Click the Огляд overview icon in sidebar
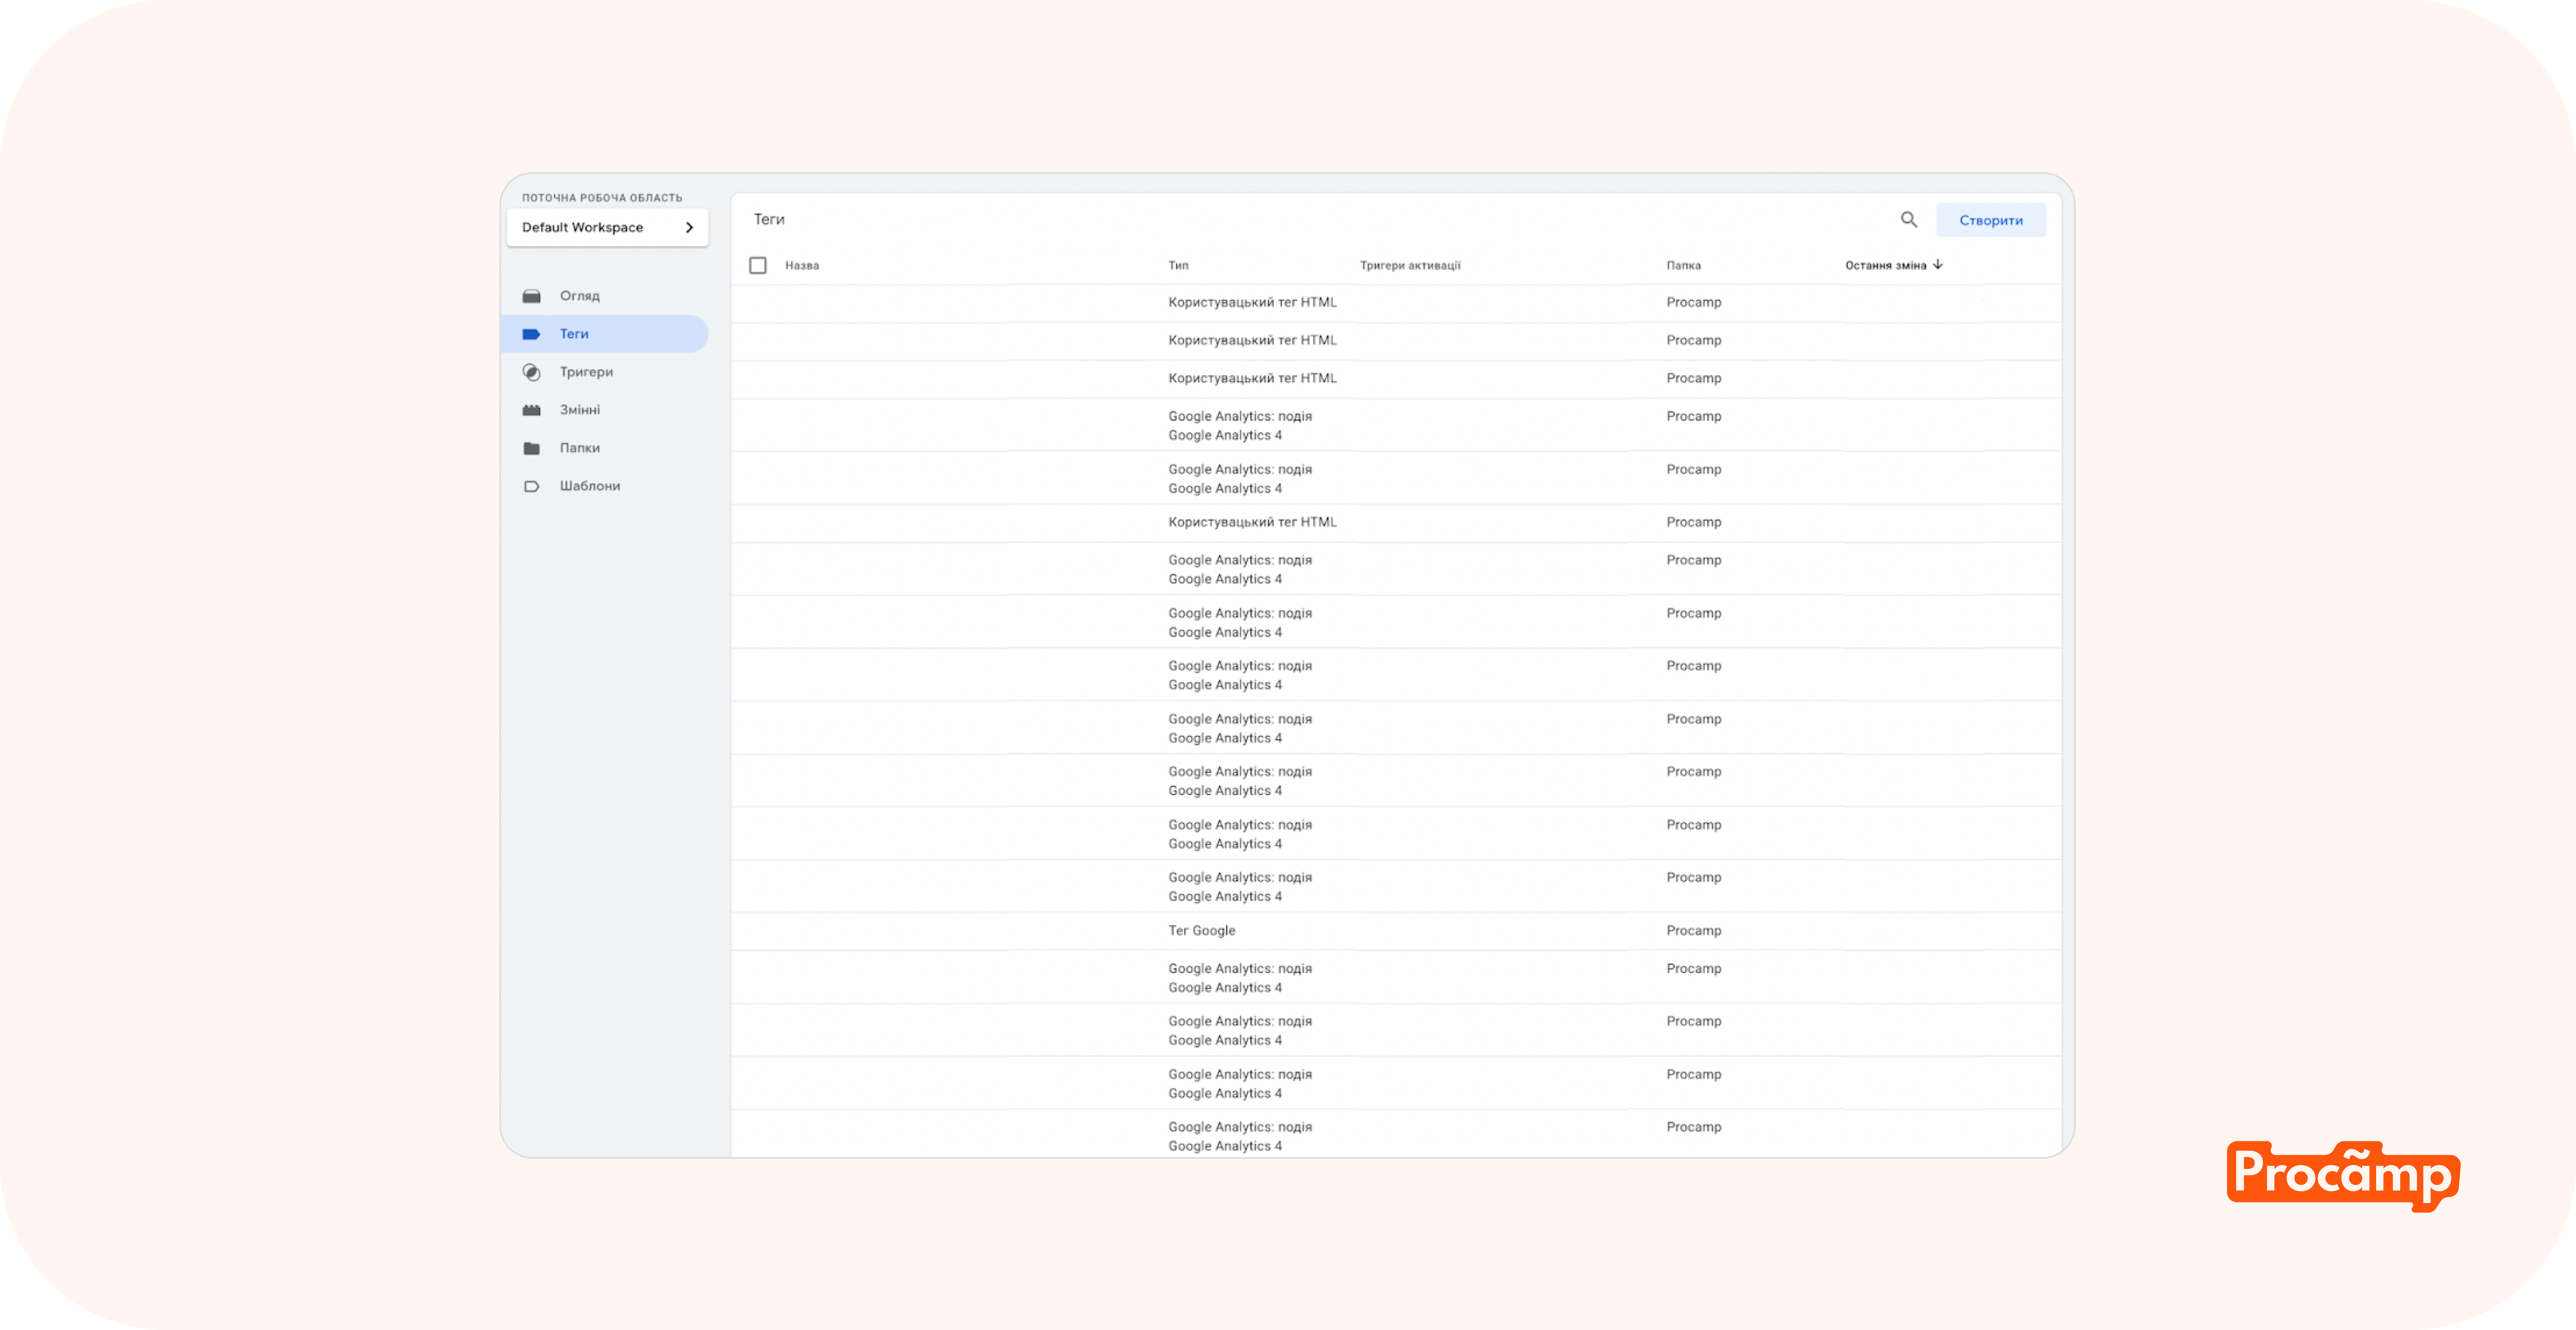The image size is (2576, 1330). tap(531, 296)
